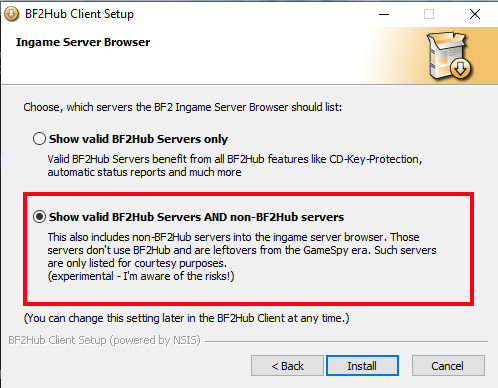Screen dimensions: 498x388
Task: Go back with the < Back button
Action: point(287,366)
